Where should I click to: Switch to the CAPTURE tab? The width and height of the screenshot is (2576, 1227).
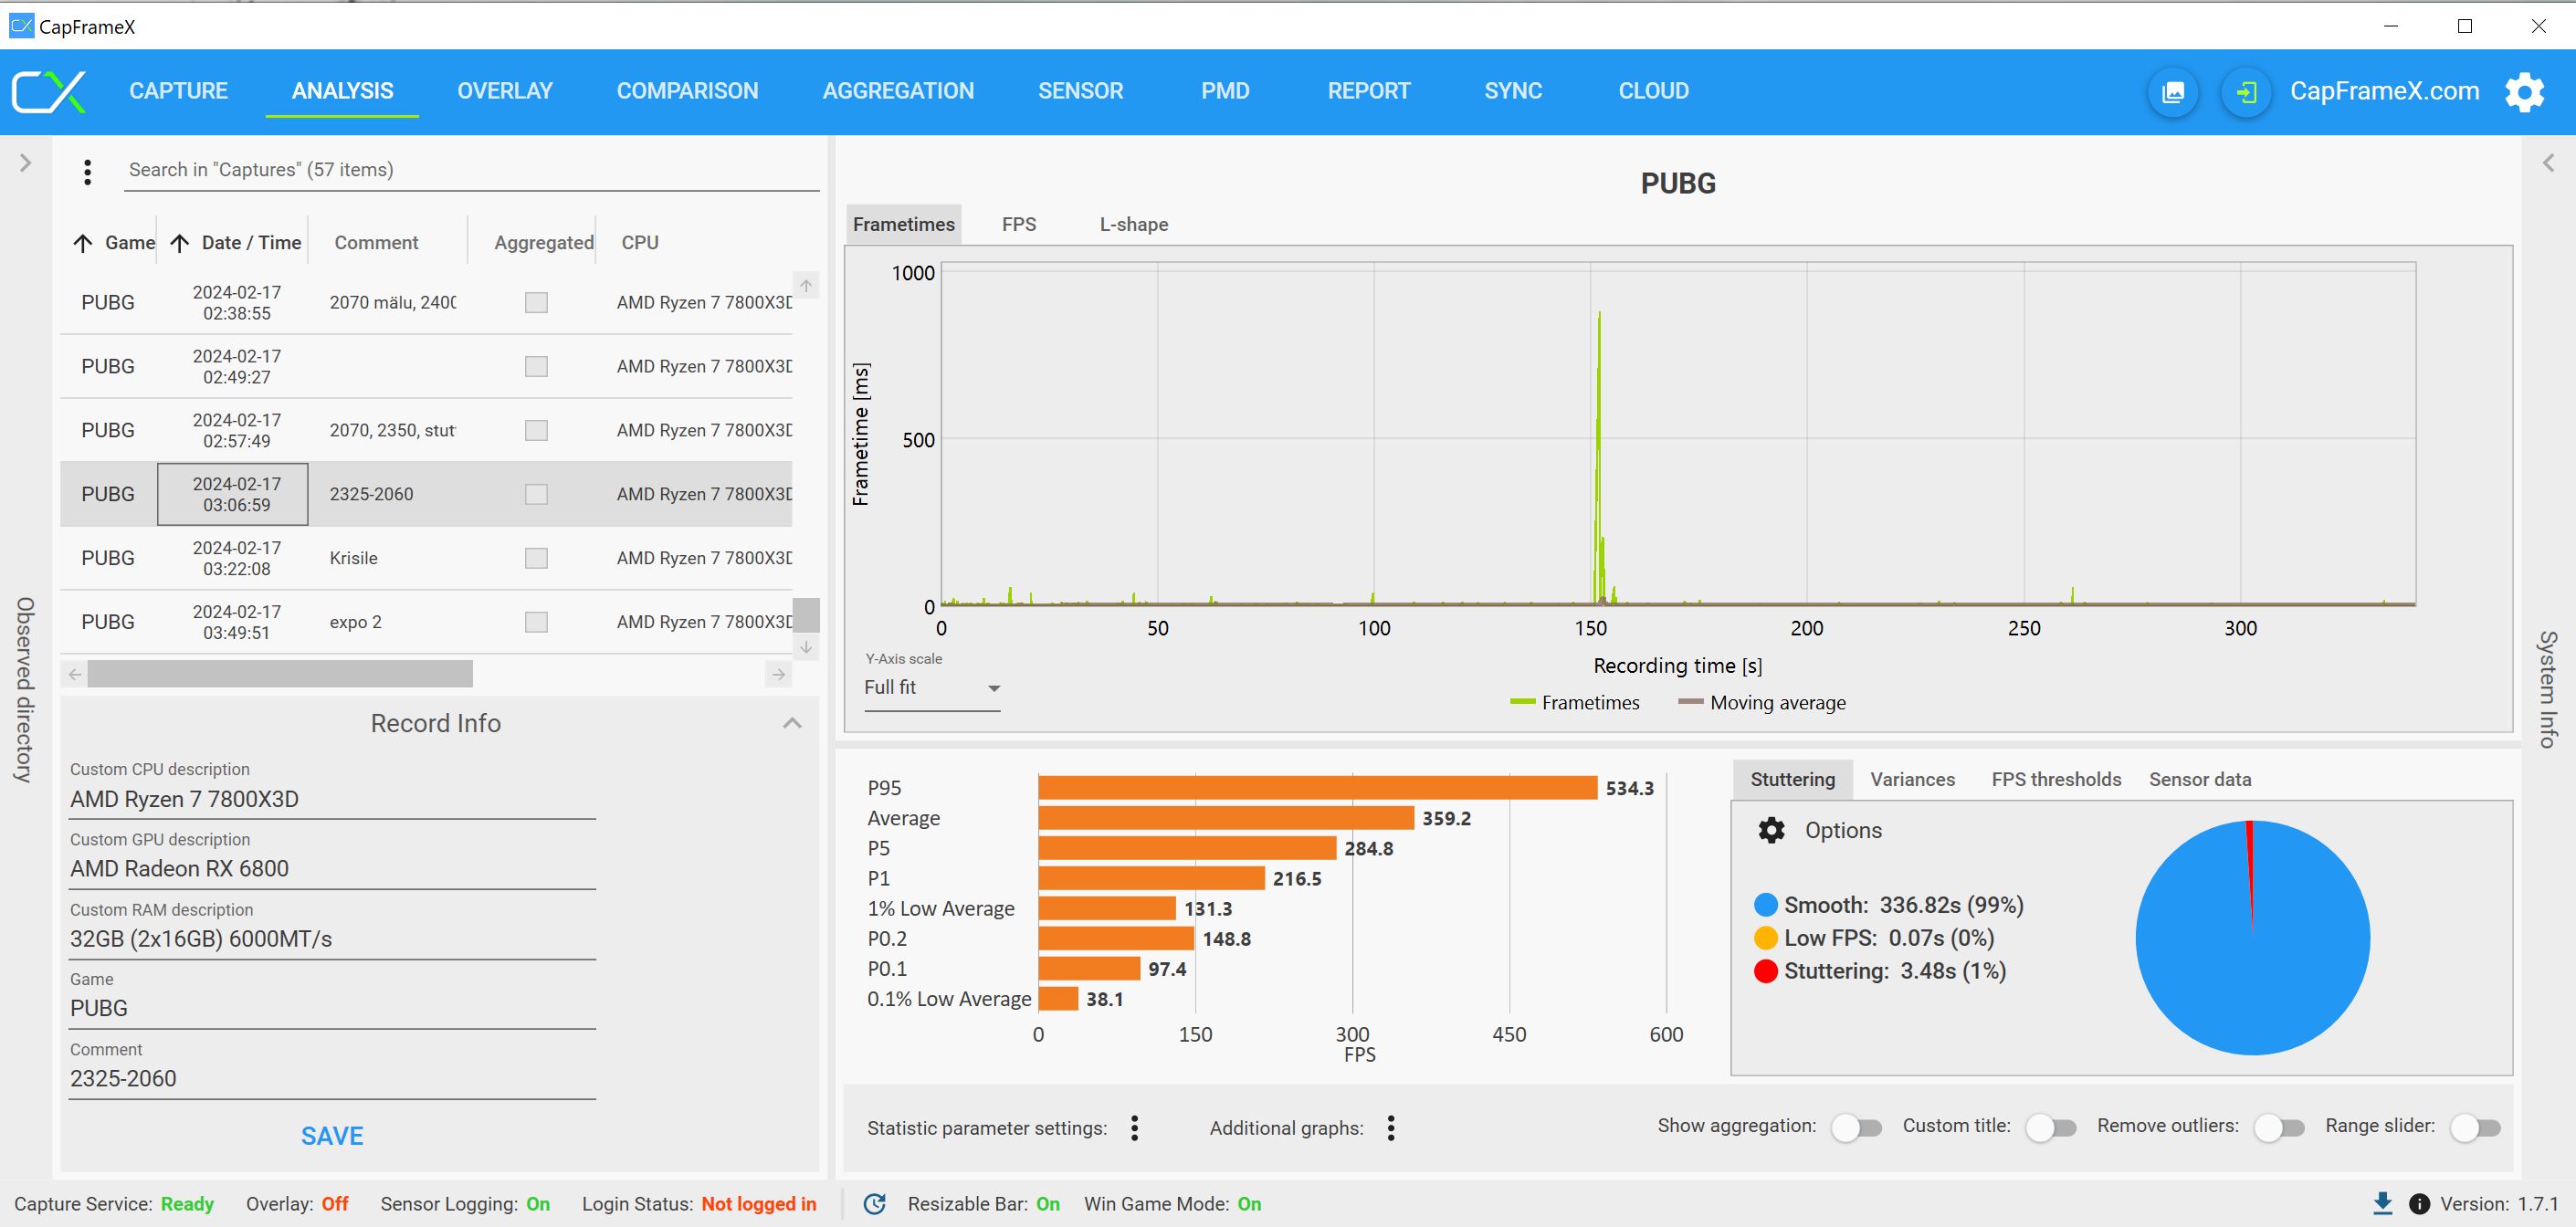[178, 91]
